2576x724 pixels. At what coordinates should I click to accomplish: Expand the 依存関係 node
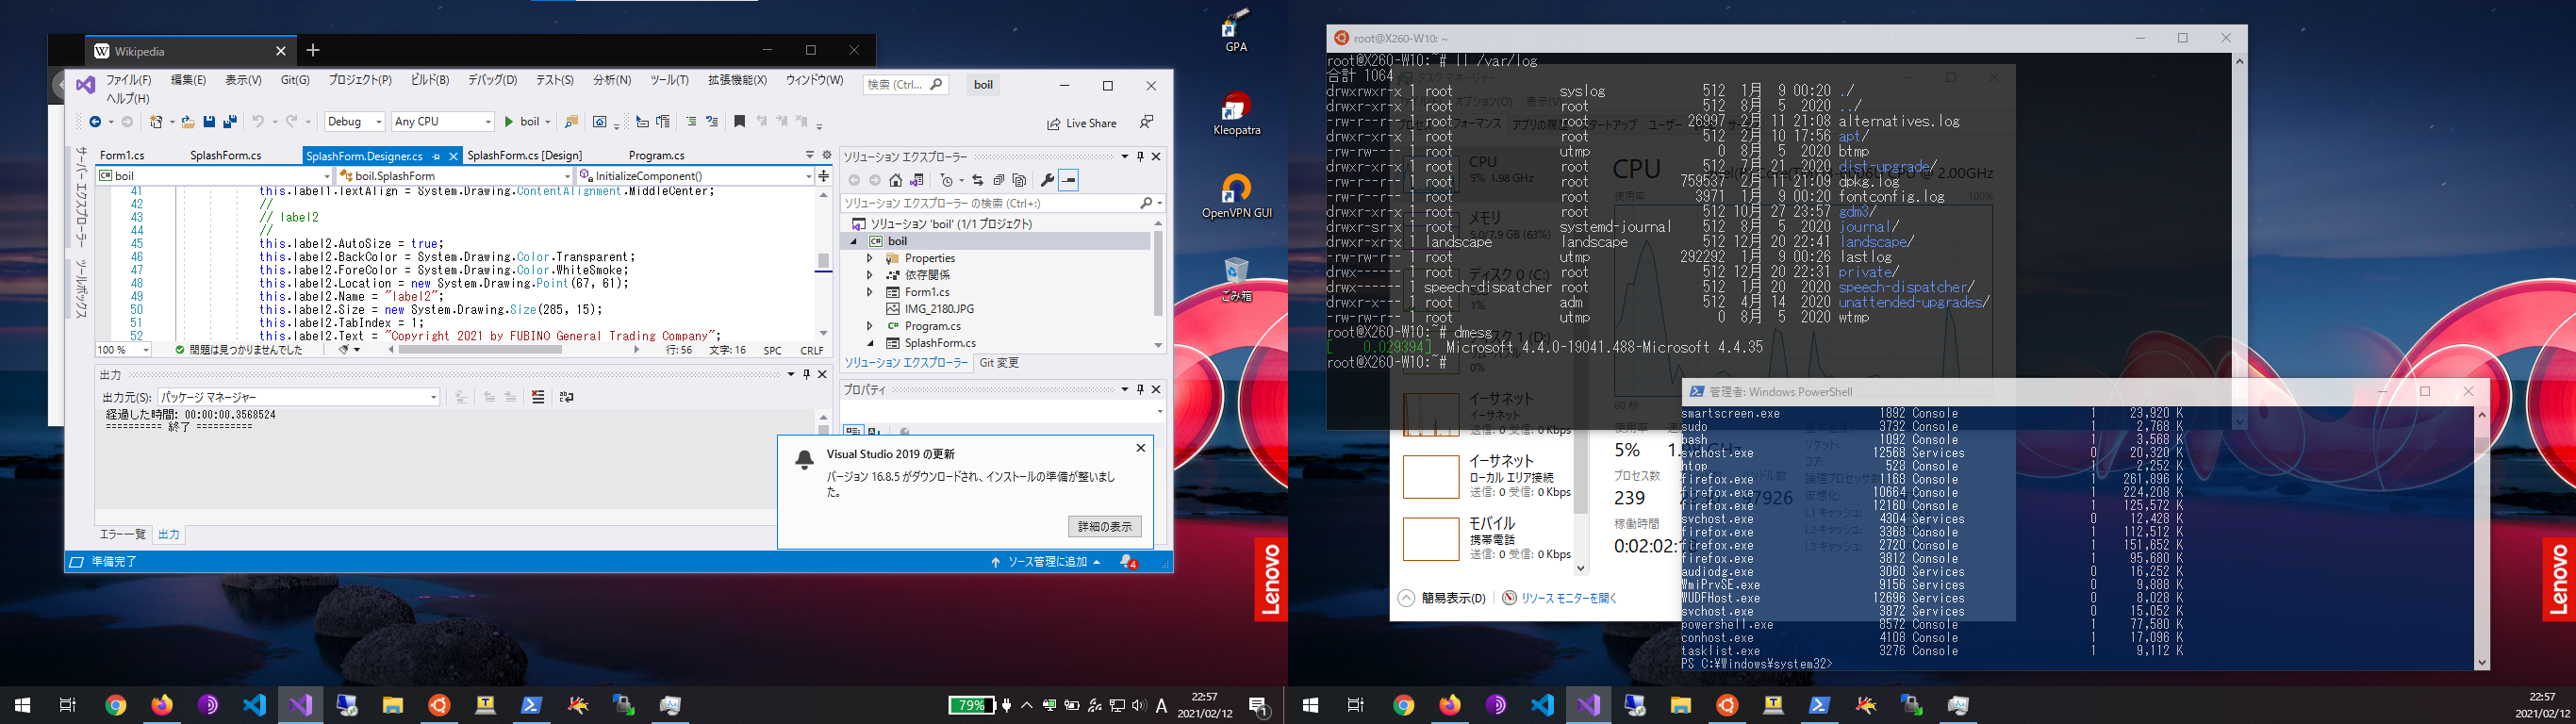(869, 275)
